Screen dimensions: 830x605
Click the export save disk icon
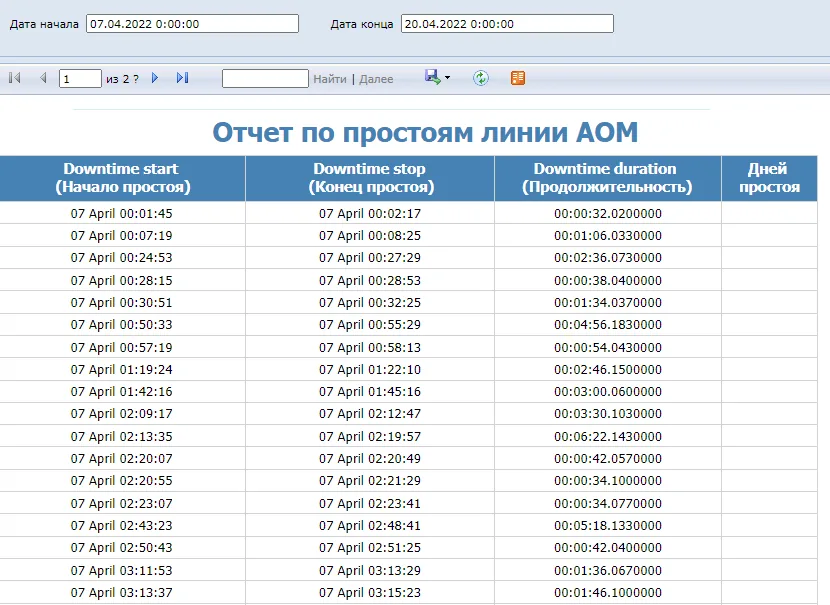(x=432, y=78)
